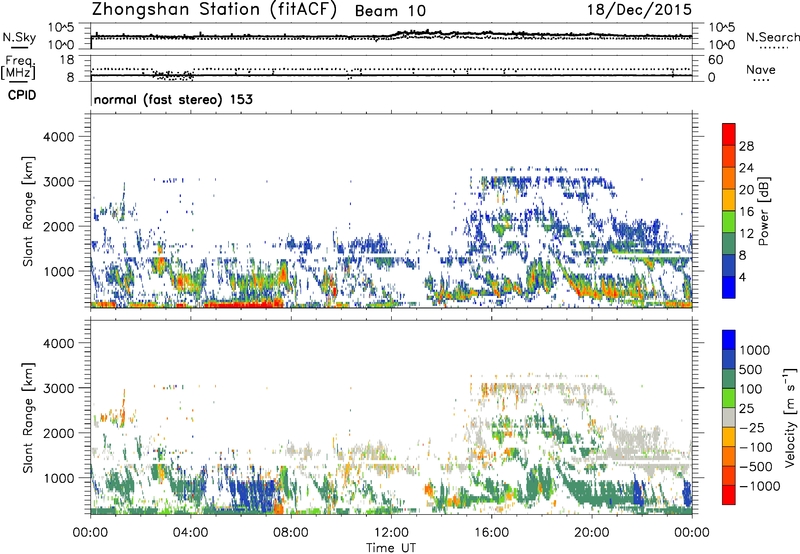This screenshot has height=554, width=800.
Task: Click the Velocity [m s-1] colorbar title
Action: tap(790, 417)
